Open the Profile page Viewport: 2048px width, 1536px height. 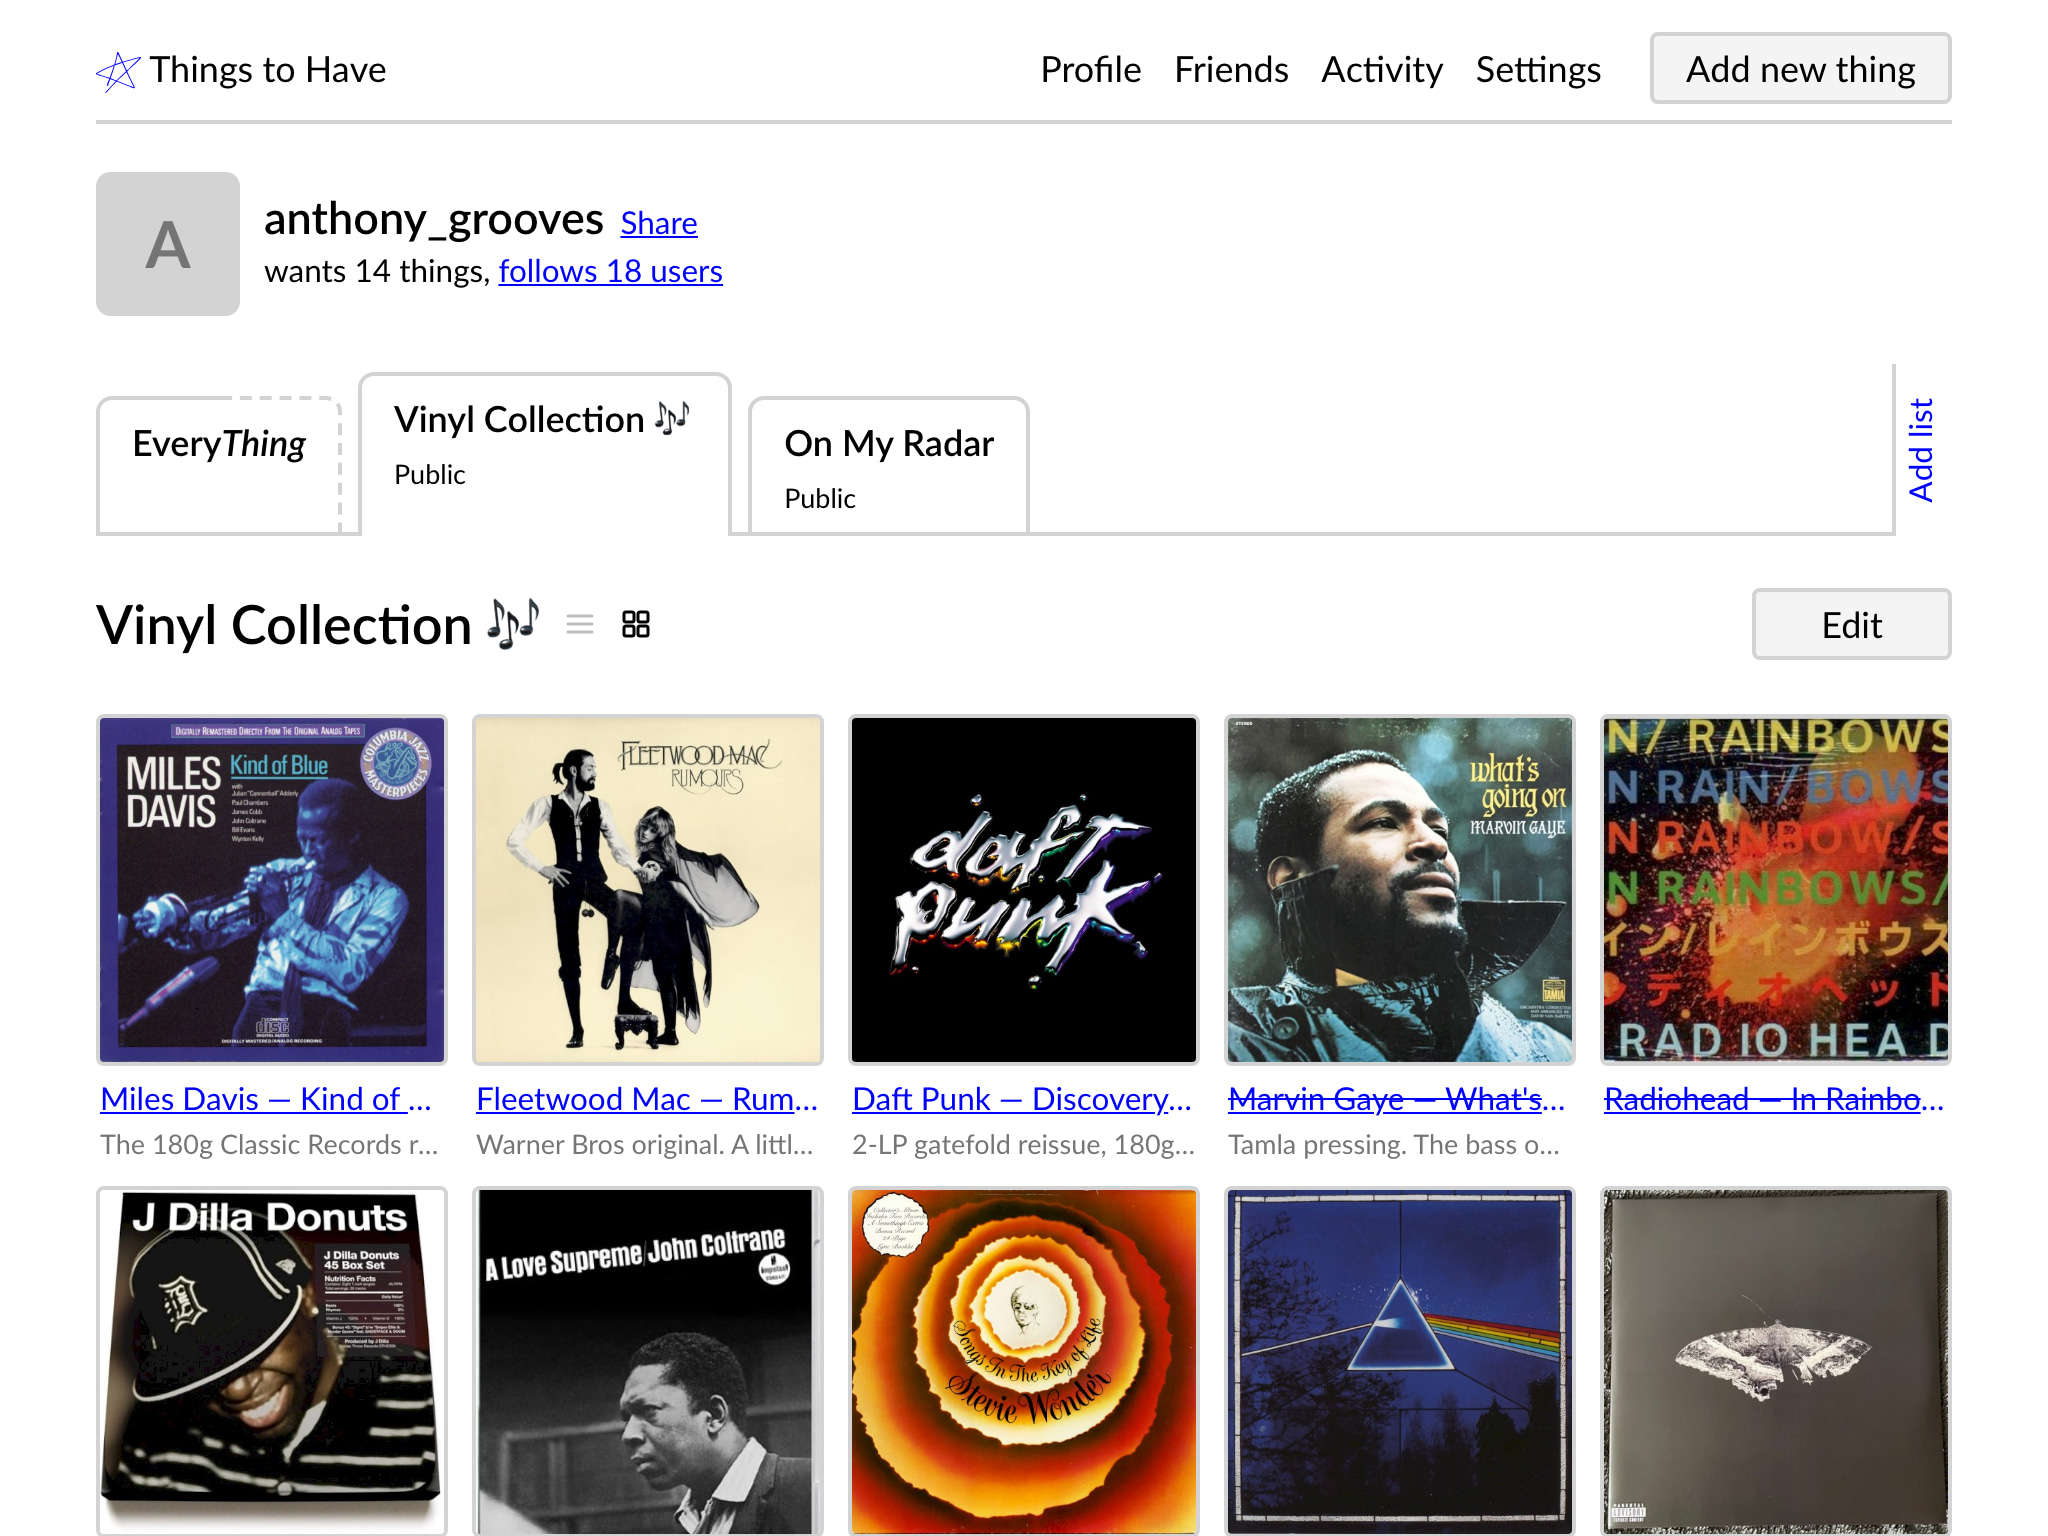pyautogui.click(x=1090, y=70)
